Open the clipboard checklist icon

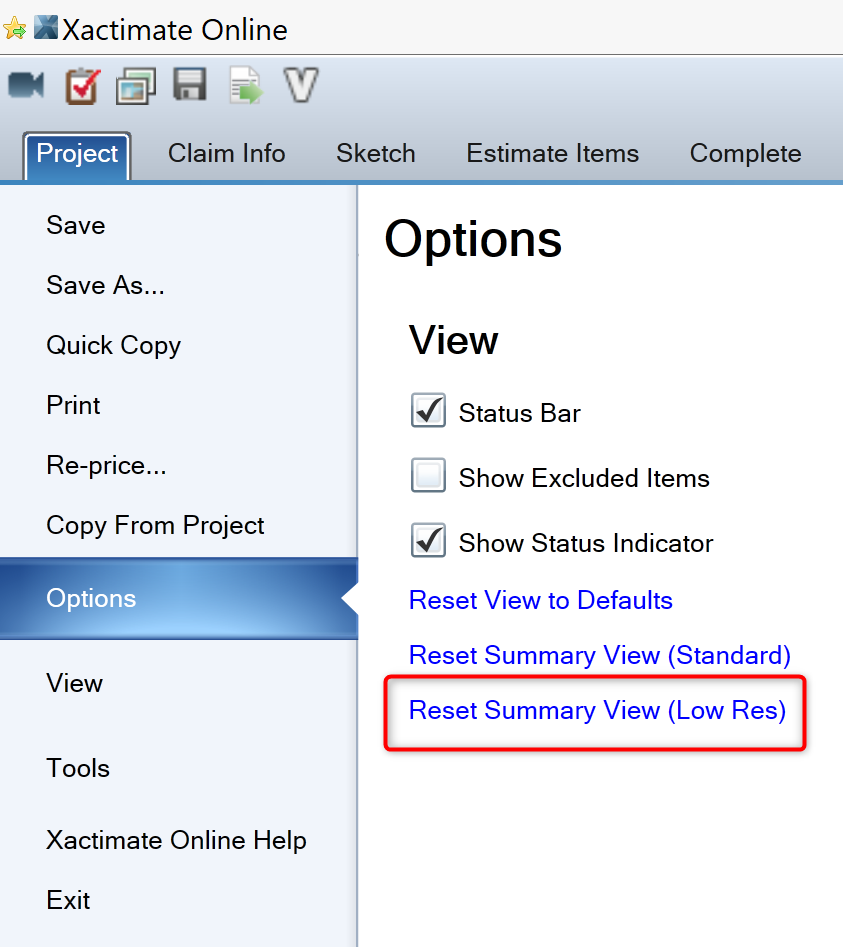click(x=82, y=86)
